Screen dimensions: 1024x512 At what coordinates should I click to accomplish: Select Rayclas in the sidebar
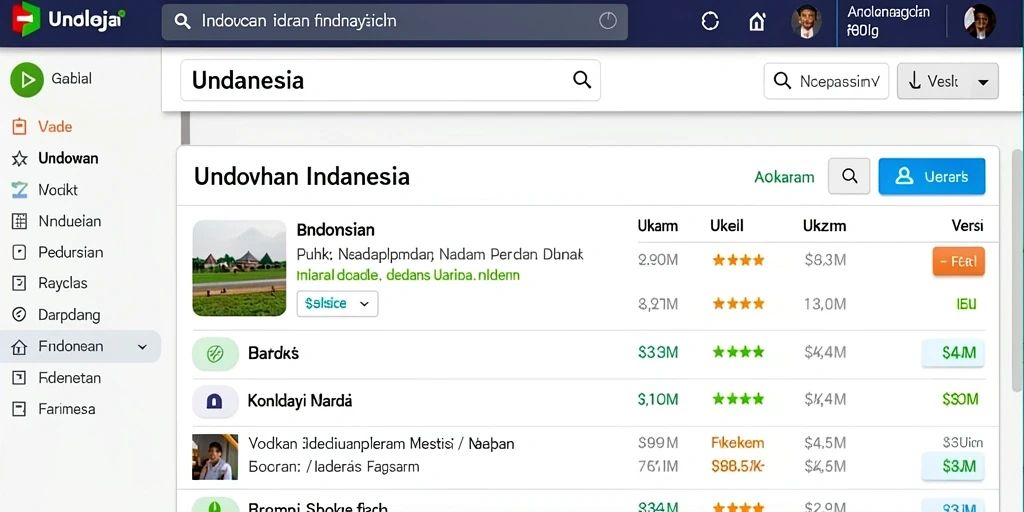[63, 283]
